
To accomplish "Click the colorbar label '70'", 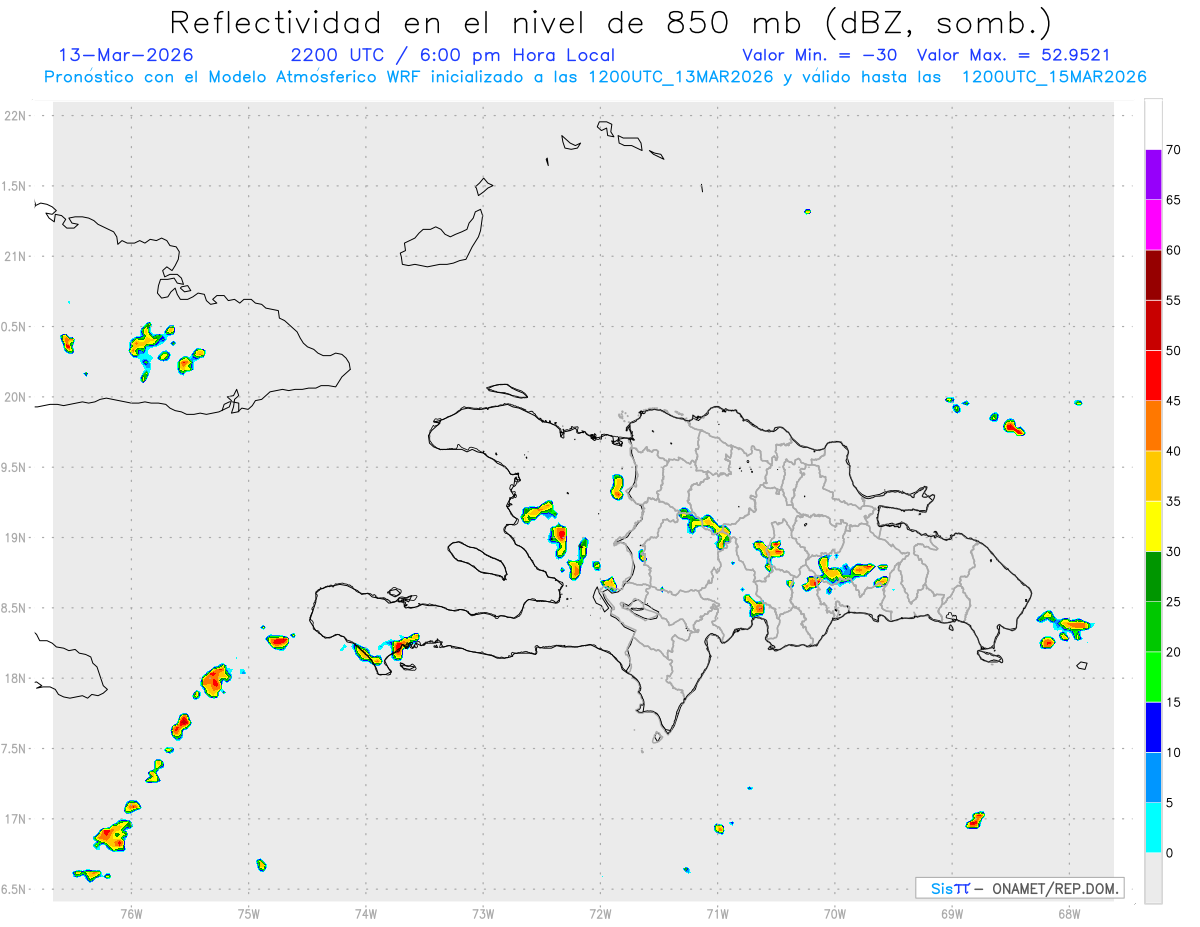I will (1173, 150).
